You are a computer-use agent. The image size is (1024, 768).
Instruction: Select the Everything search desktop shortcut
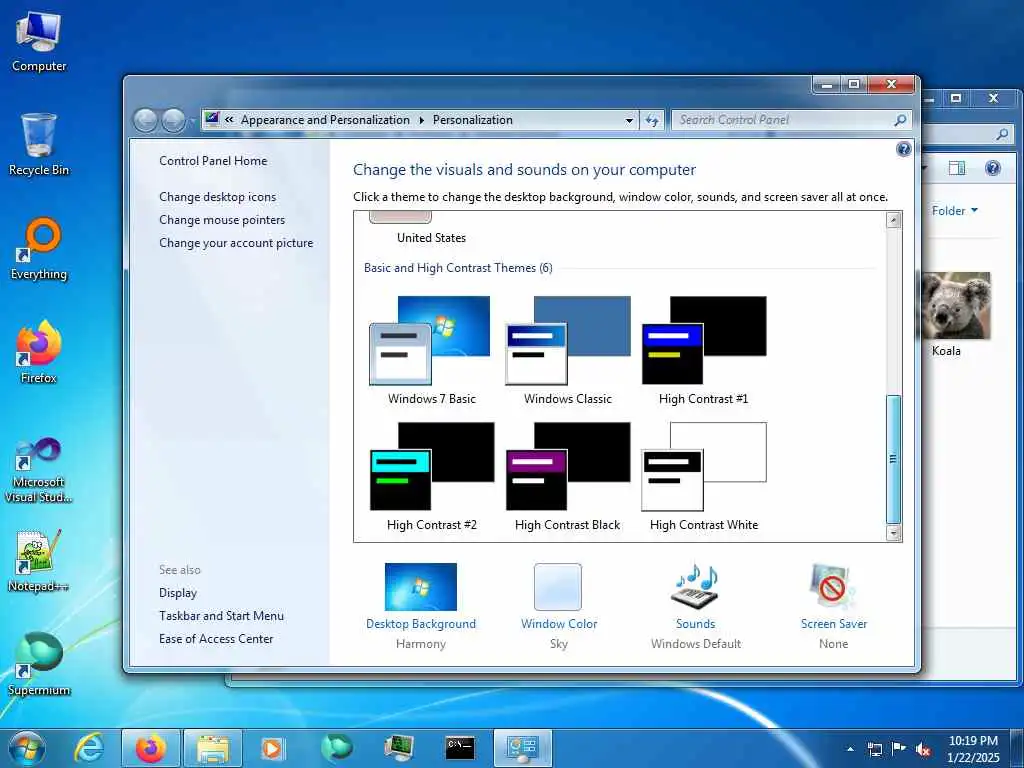pyautogui.click(x=39, y=249)
